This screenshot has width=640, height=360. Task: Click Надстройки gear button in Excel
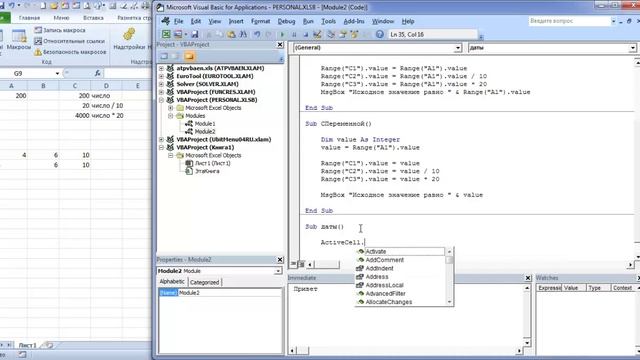pos(129,39)
